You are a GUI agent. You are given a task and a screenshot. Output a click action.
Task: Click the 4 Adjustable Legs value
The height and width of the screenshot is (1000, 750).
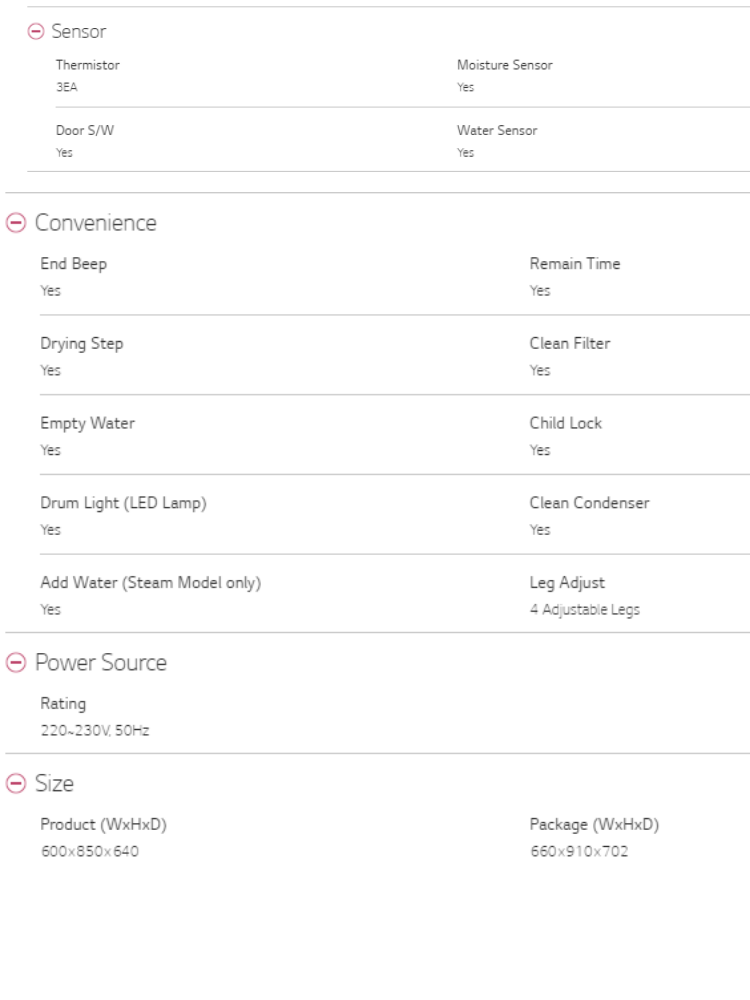[584, 610]
